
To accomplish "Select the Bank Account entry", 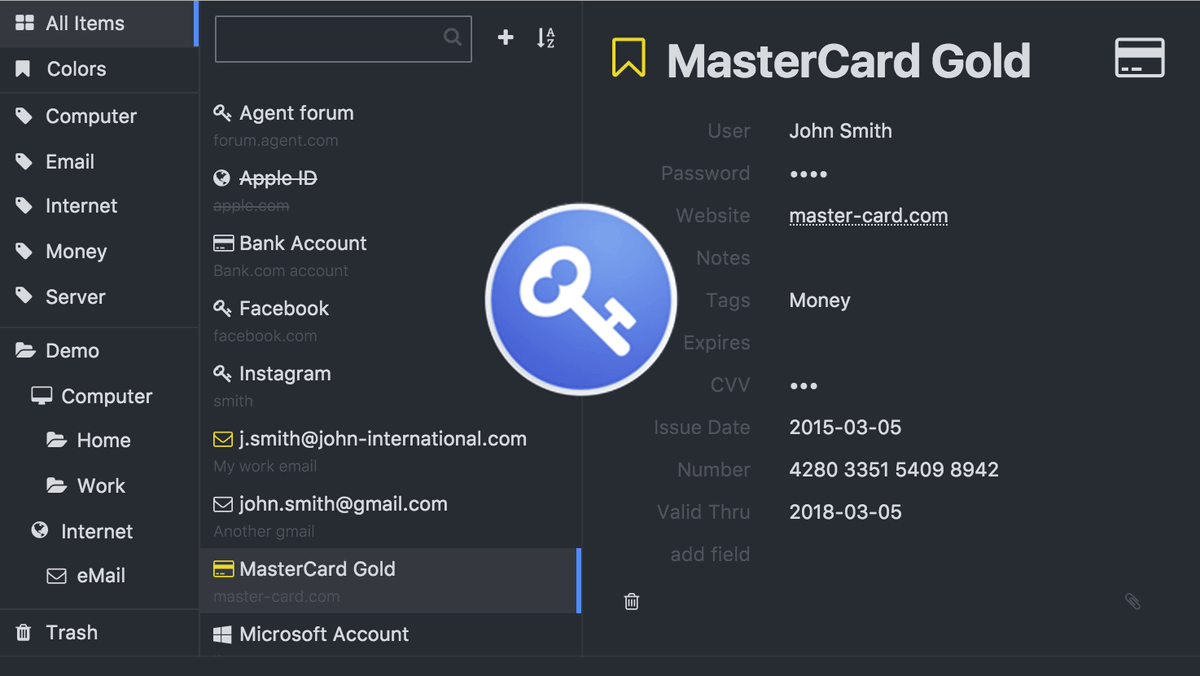I will [x=390, y=255].
